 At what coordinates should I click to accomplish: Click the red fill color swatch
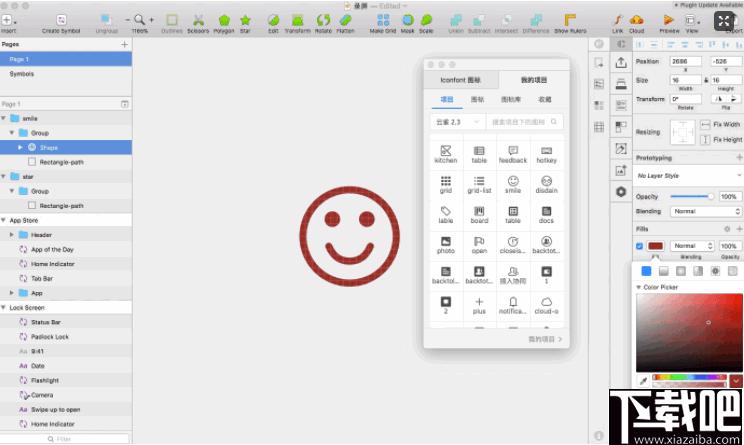(655, 246)
